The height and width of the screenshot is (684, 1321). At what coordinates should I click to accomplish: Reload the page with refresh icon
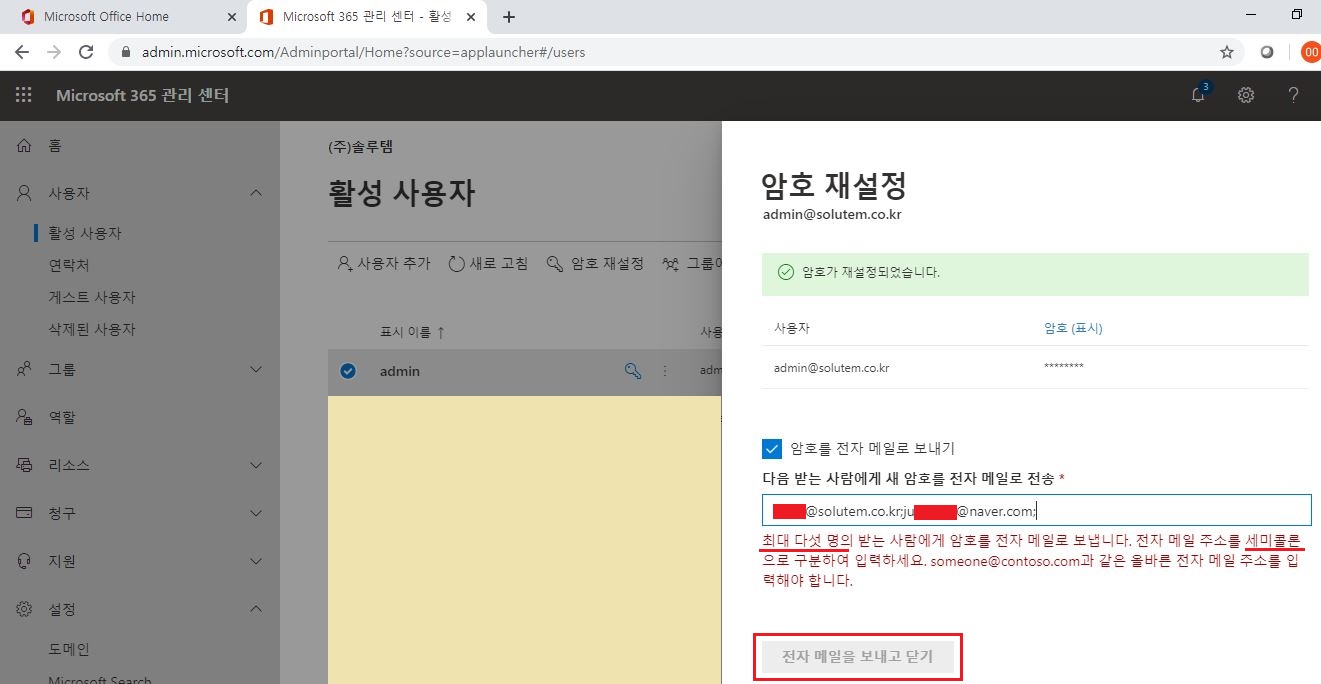86,52
